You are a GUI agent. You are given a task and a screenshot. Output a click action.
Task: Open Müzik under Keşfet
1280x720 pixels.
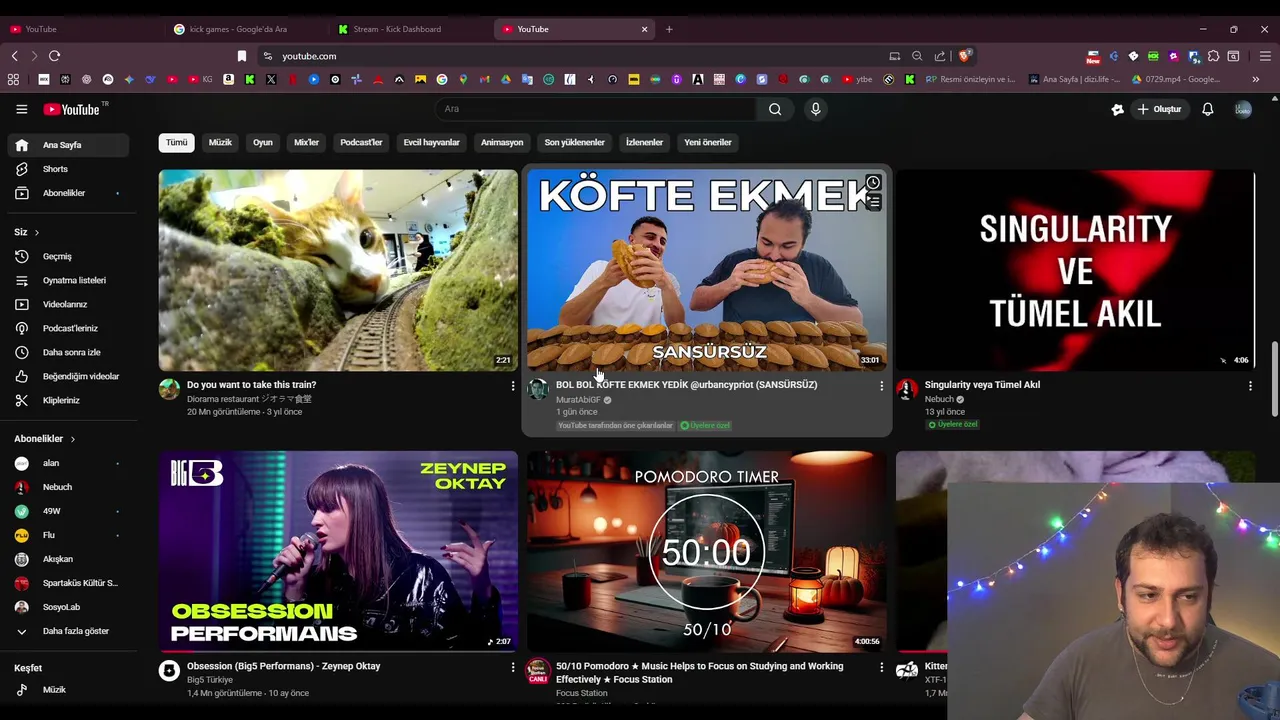(x=68, y=690)
